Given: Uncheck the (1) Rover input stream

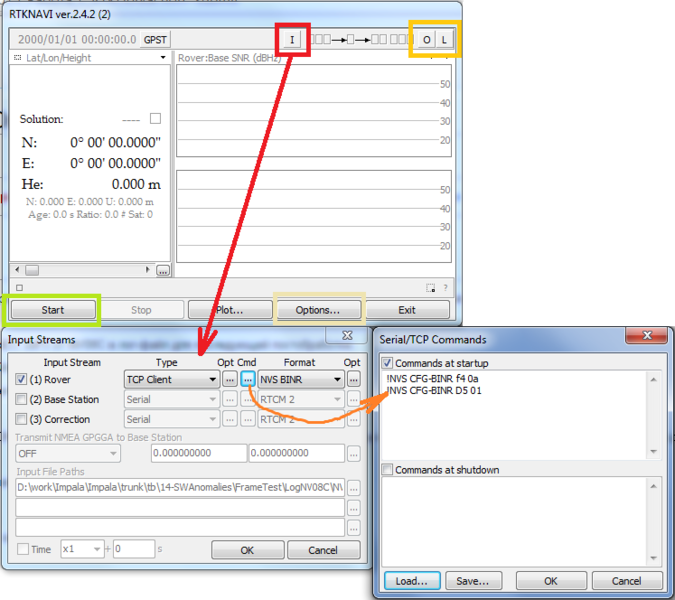Looking at the screenshot, I should click(22, 380).
